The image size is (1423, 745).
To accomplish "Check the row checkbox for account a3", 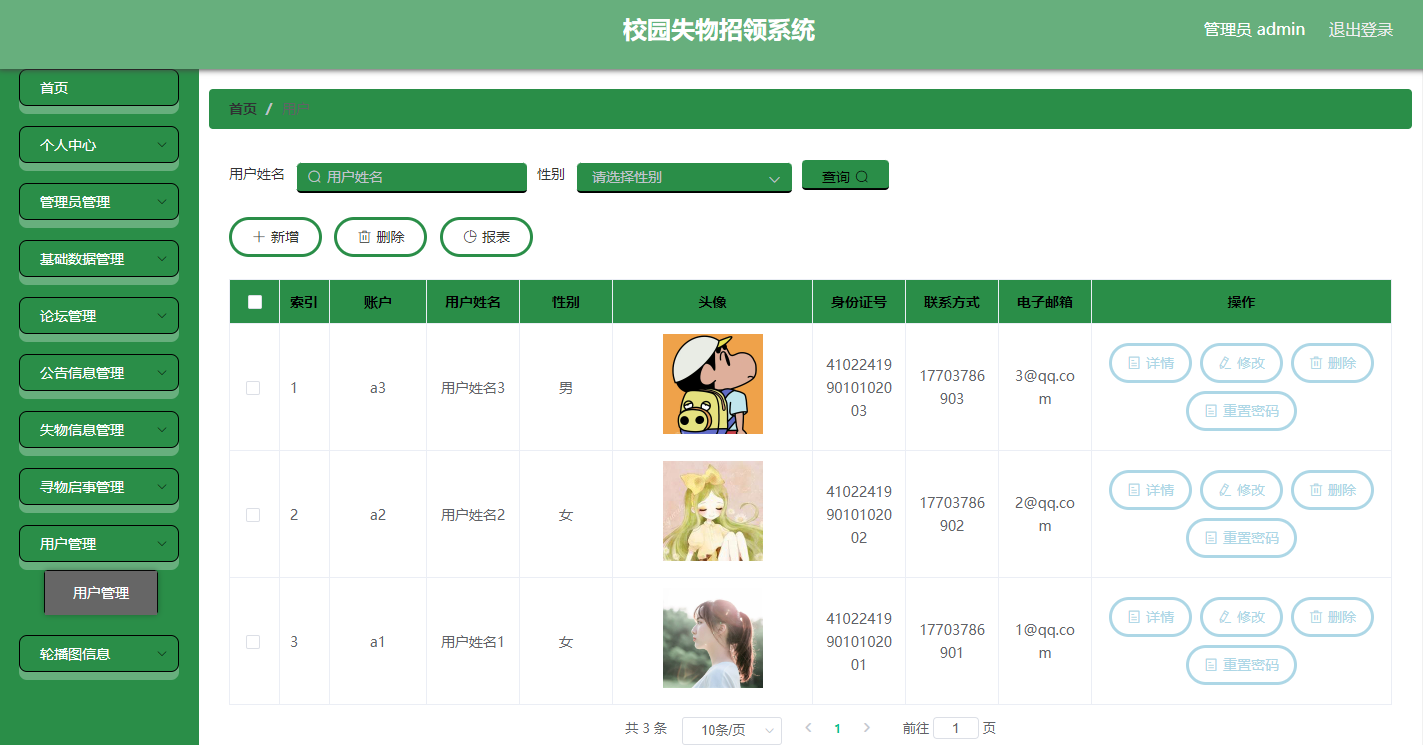I will (253, 390).
